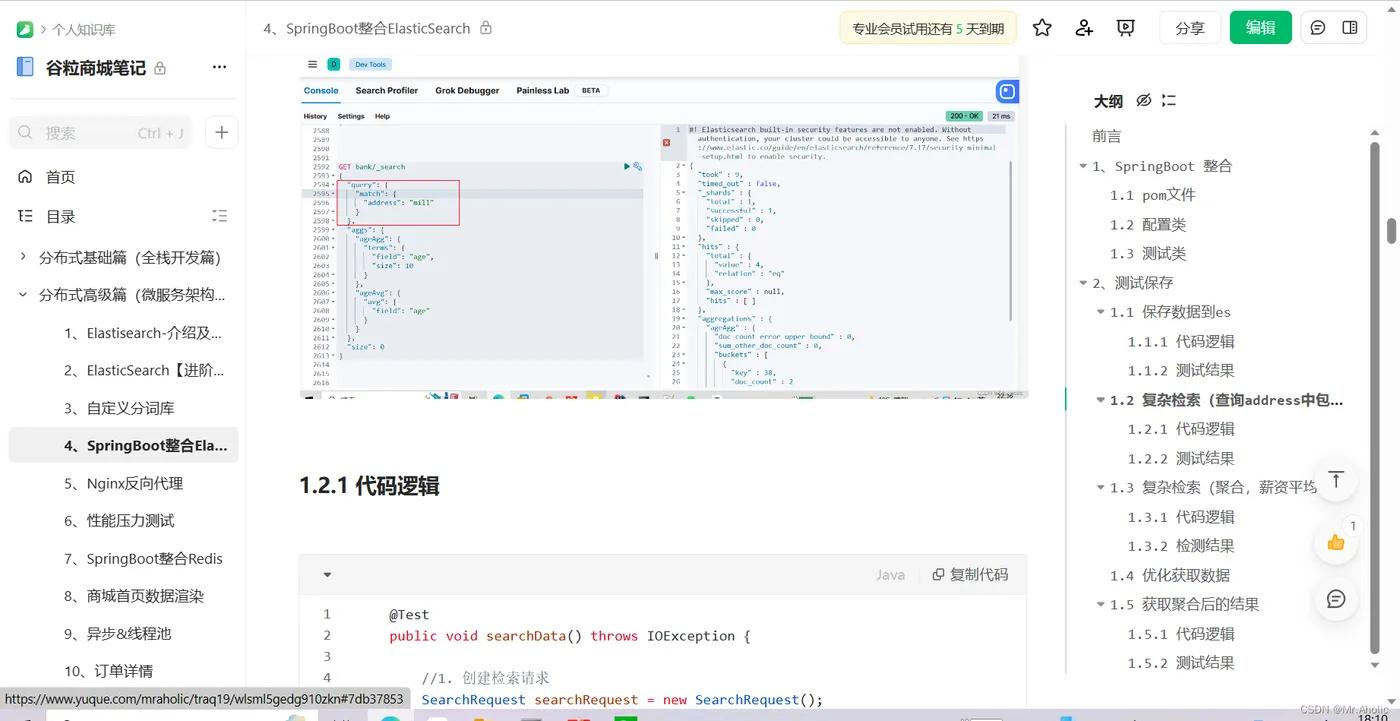Expand 分布式基础篇 chapter

[23, 257]
